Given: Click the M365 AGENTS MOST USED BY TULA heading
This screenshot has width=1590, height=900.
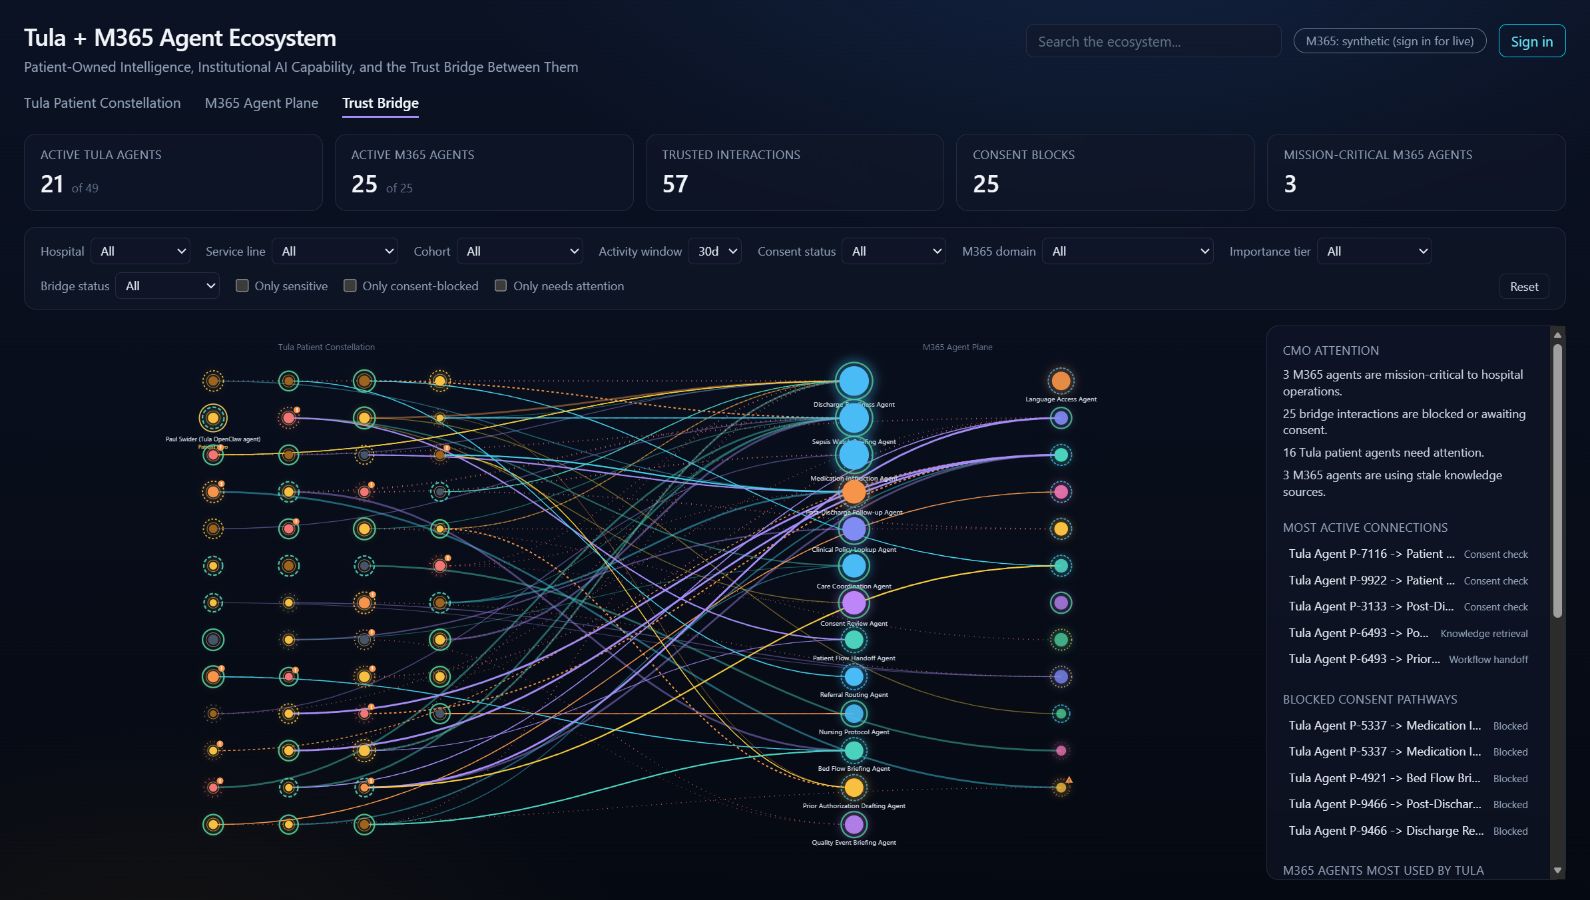Looking at the screenshot, I should pos(1383,871).
